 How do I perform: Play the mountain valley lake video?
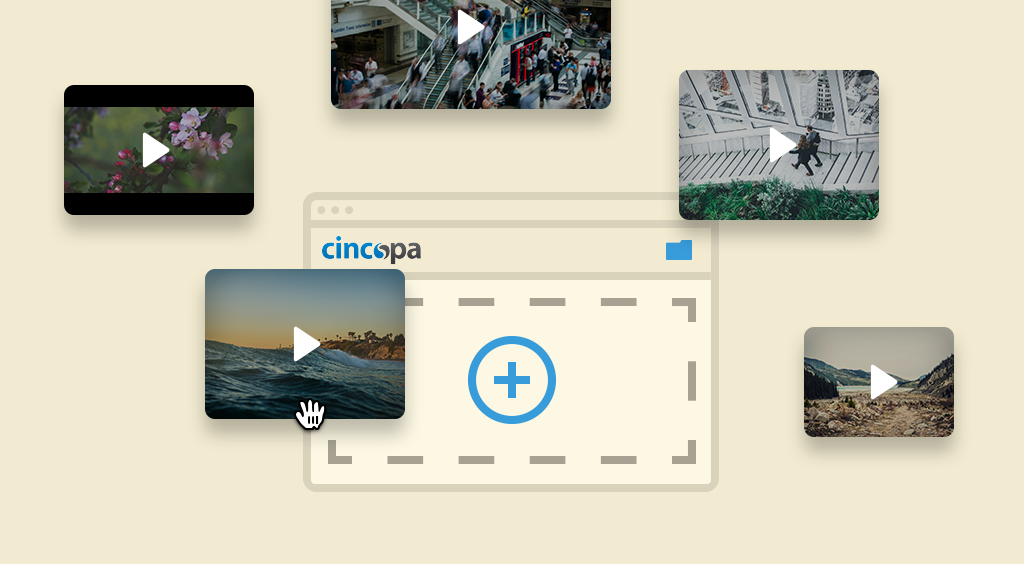pos(882,382)
